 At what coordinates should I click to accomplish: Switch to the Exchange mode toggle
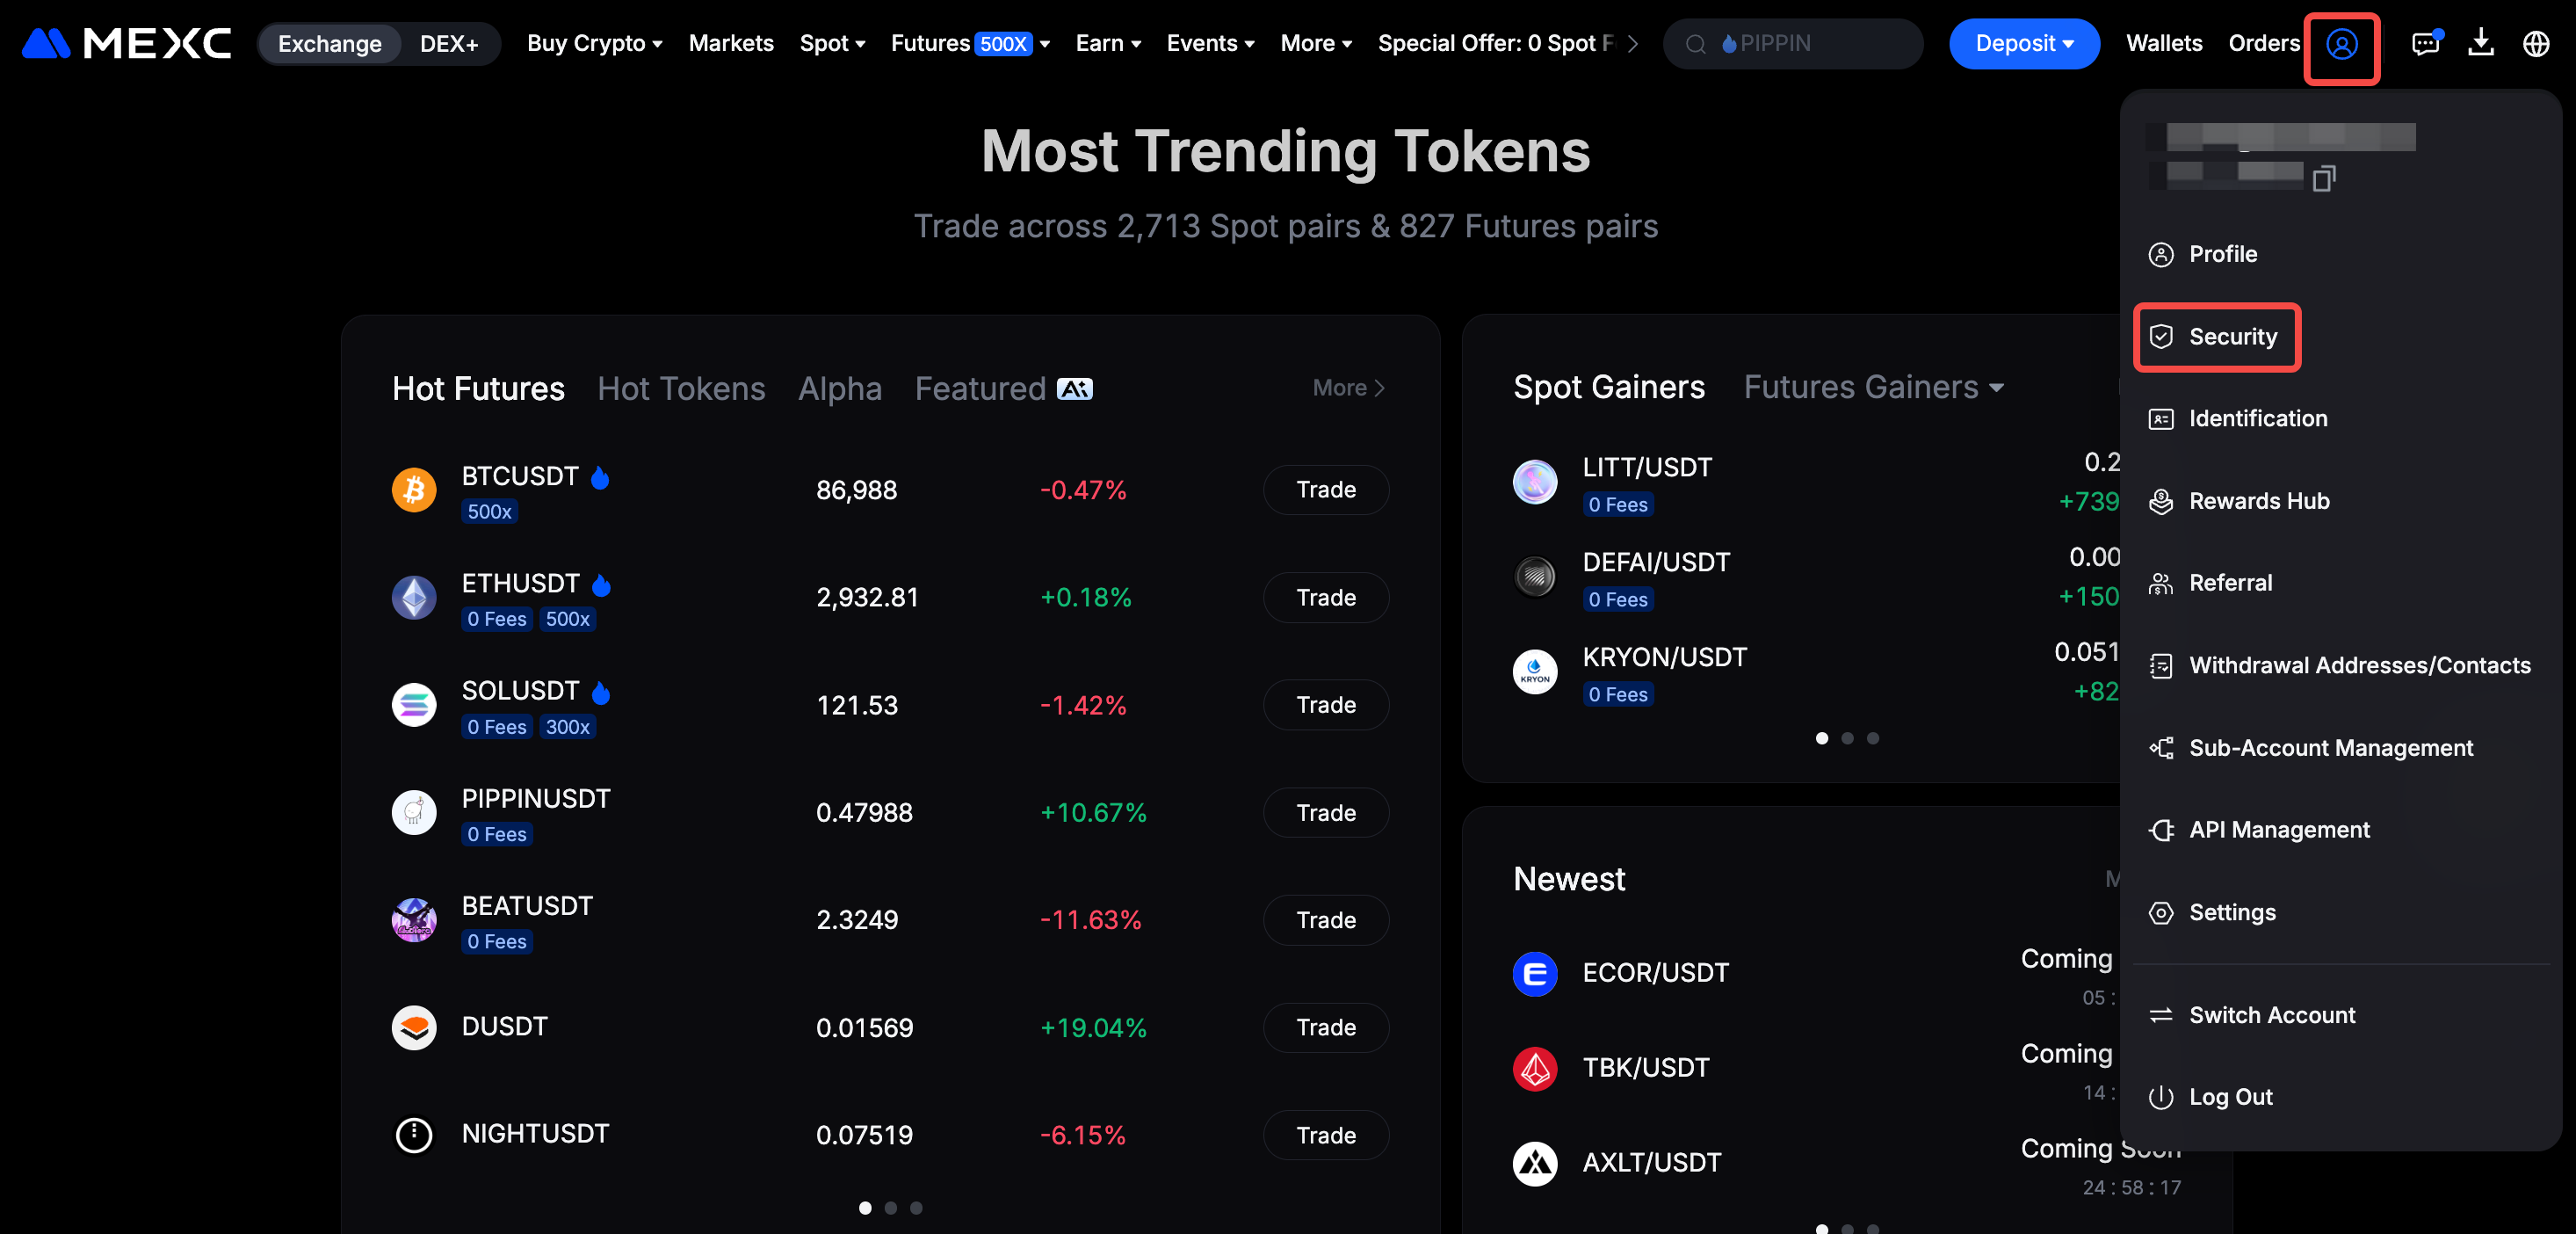[329, 44]
